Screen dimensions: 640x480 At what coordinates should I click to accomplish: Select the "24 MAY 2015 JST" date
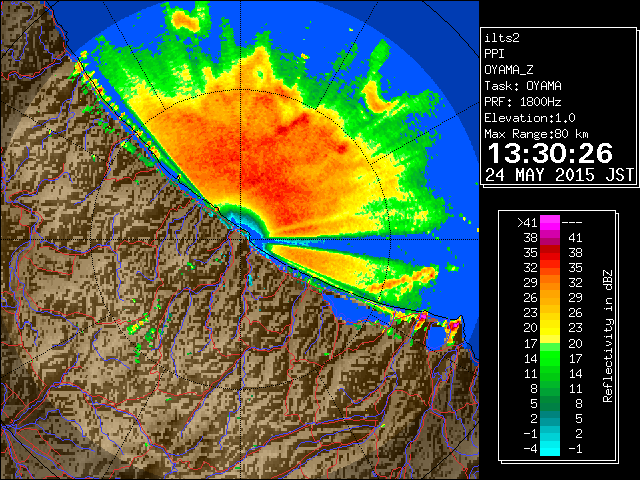560,175
